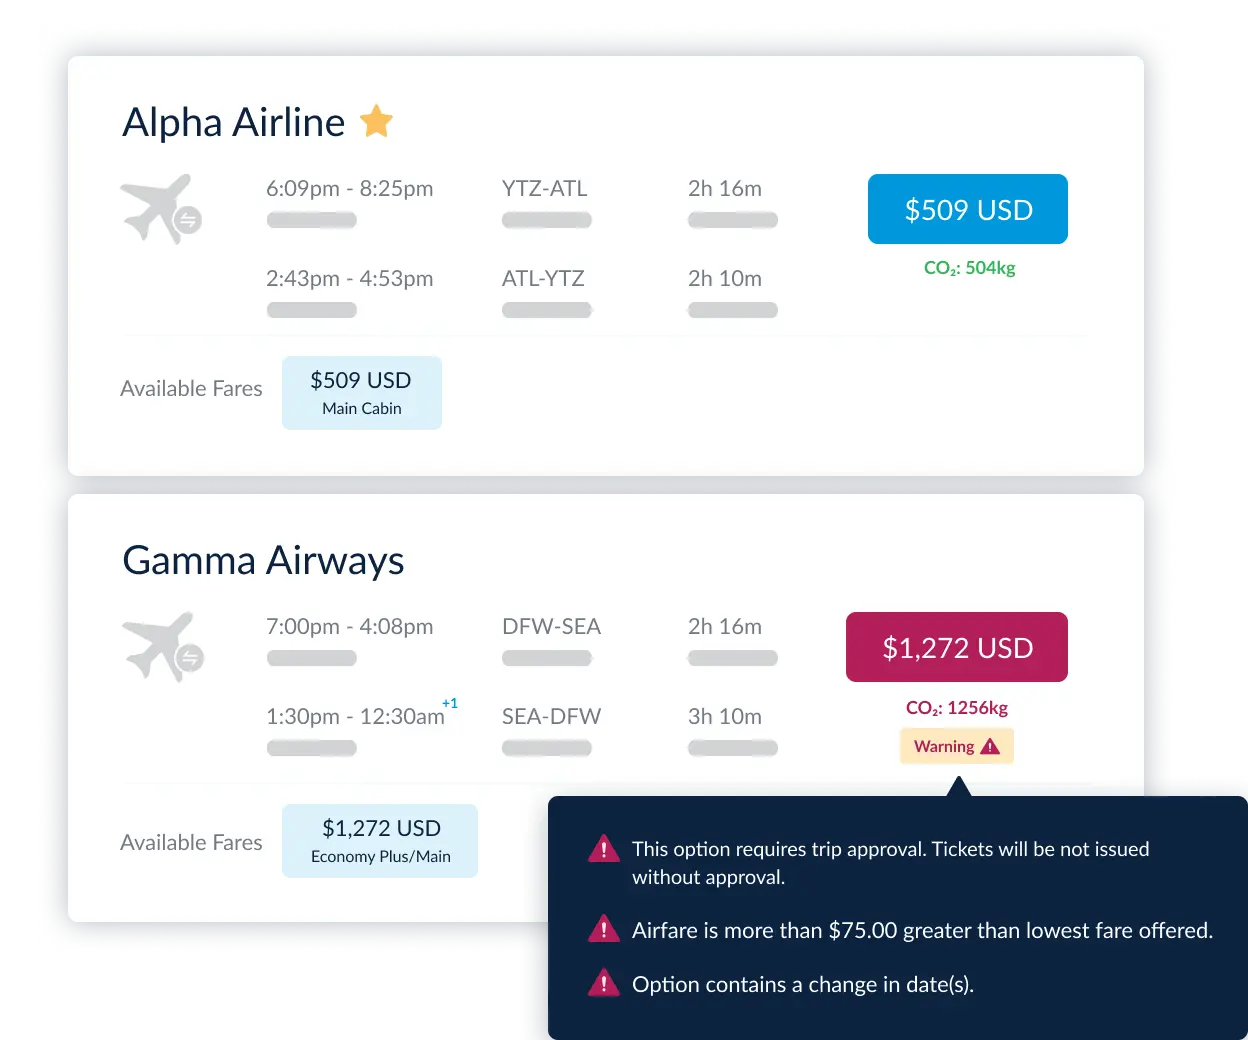Click the warning icon beside the airfare message
Screen dimensions: 1248x1040
point(604,929)
